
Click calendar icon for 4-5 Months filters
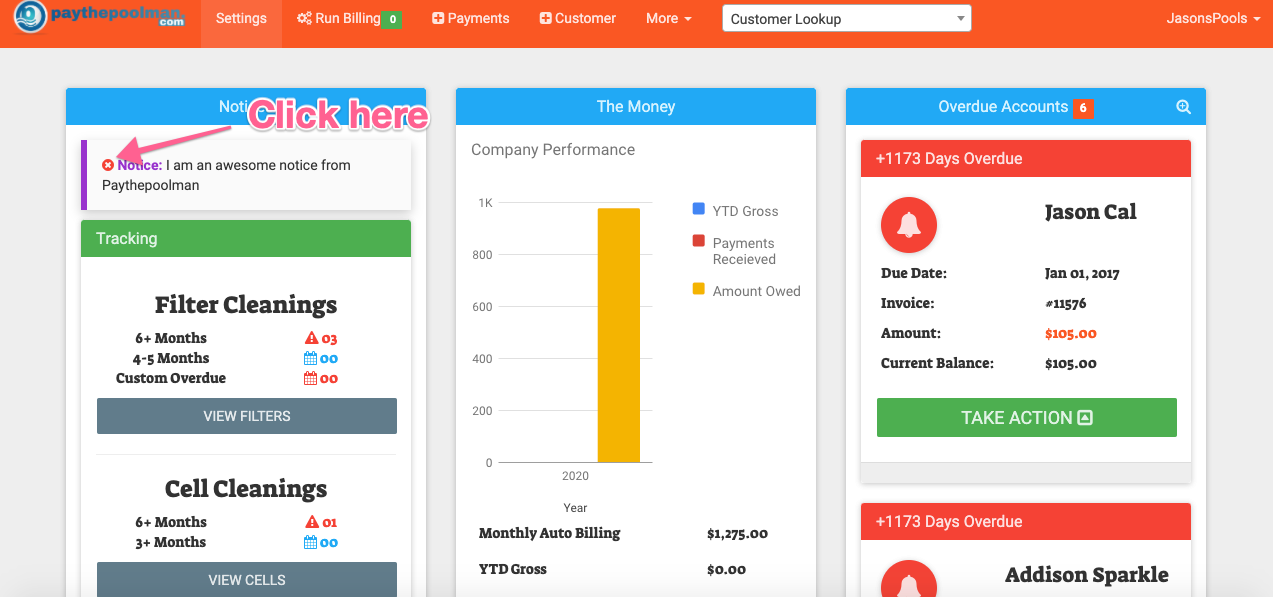311,359
